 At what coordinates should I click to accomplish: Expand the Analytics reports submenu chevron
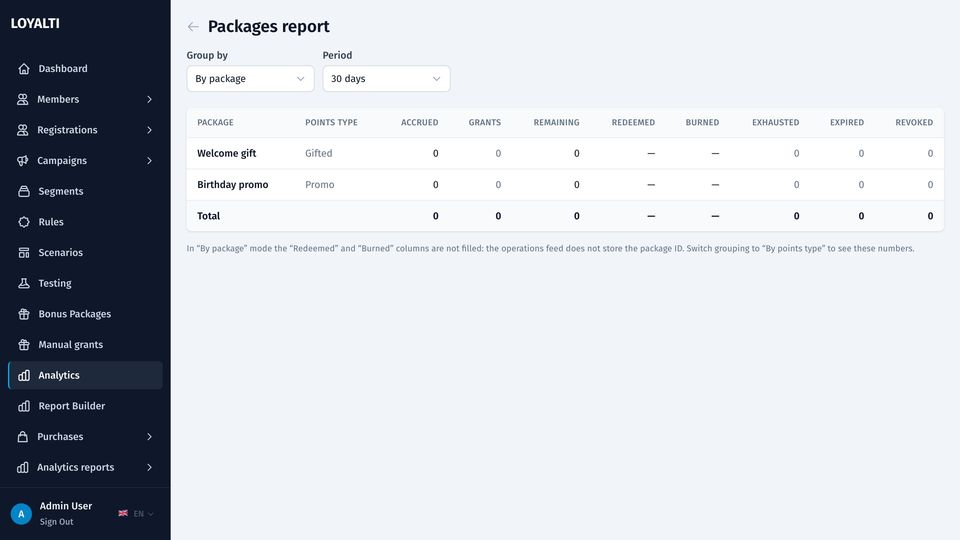[x=149, y=467]
